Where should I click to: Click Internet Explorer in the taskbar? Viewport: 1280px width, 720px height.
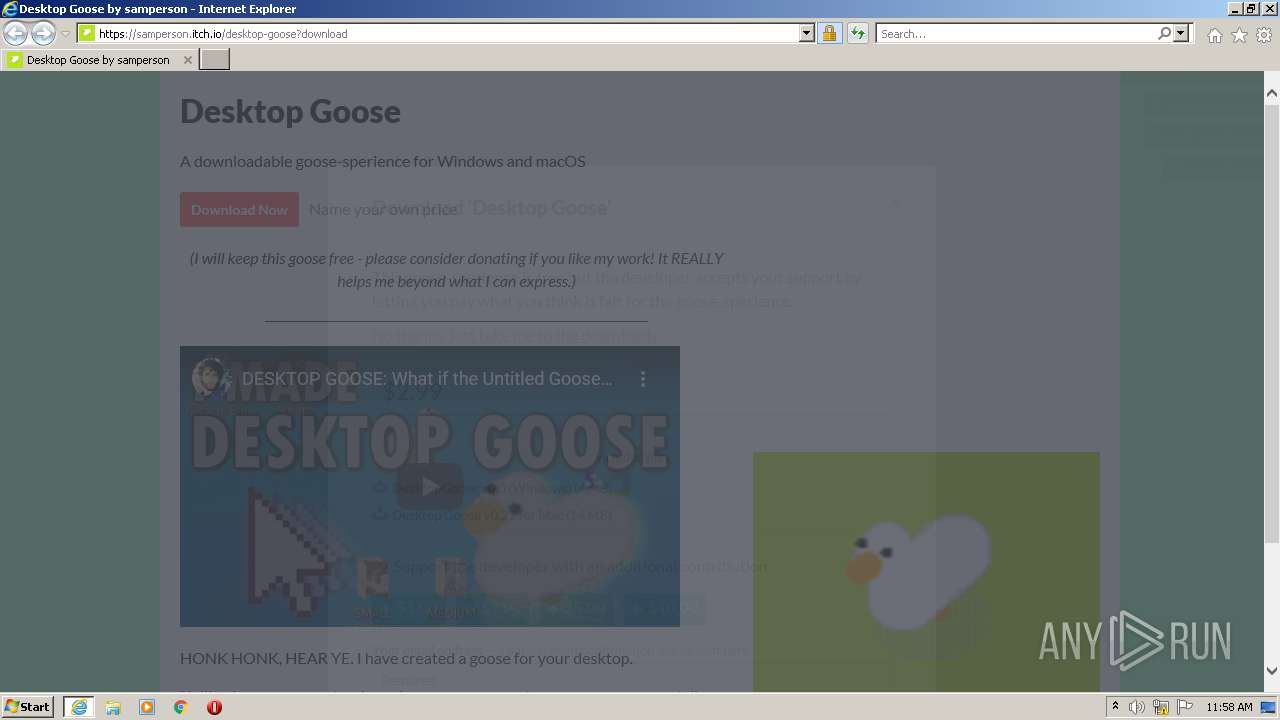point(79,707)
